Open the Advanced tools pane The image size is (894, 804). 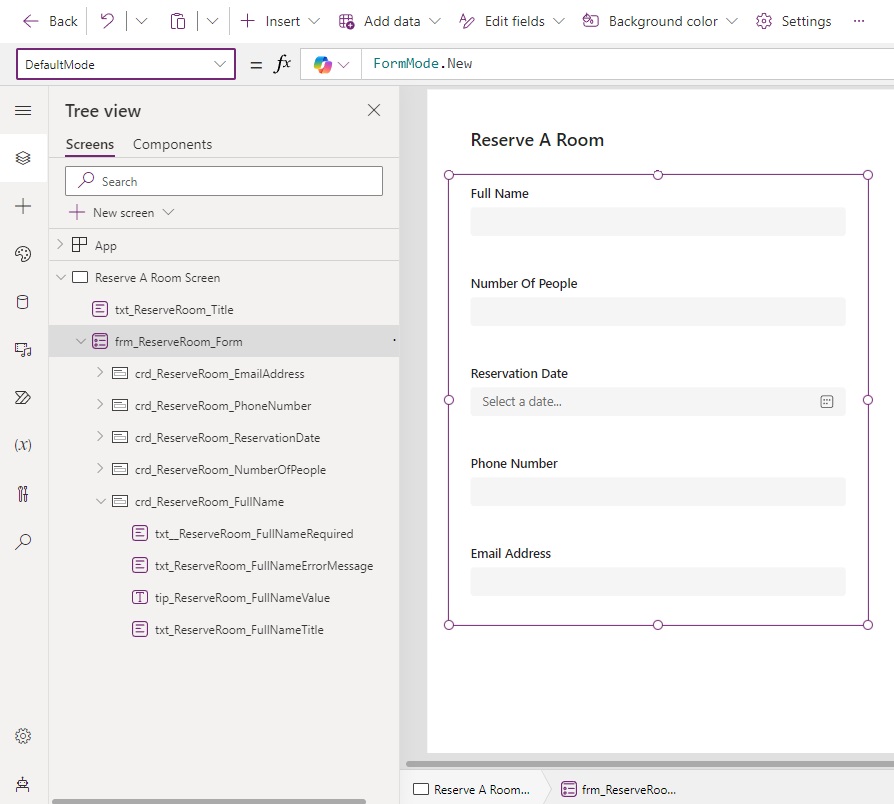pos(22,492)
